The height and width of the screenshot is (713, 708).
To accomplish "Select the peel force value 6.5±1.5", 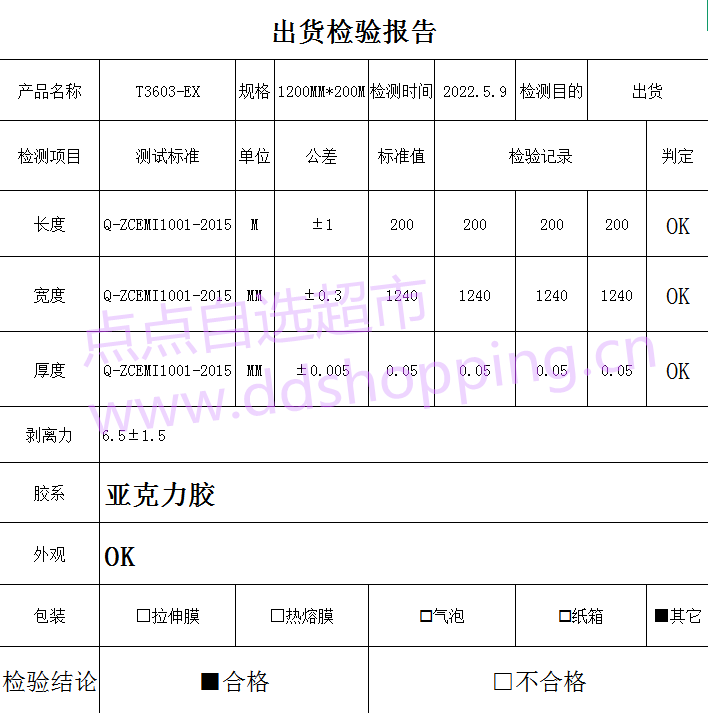I will pyautogui.click(x=134, y=436).
